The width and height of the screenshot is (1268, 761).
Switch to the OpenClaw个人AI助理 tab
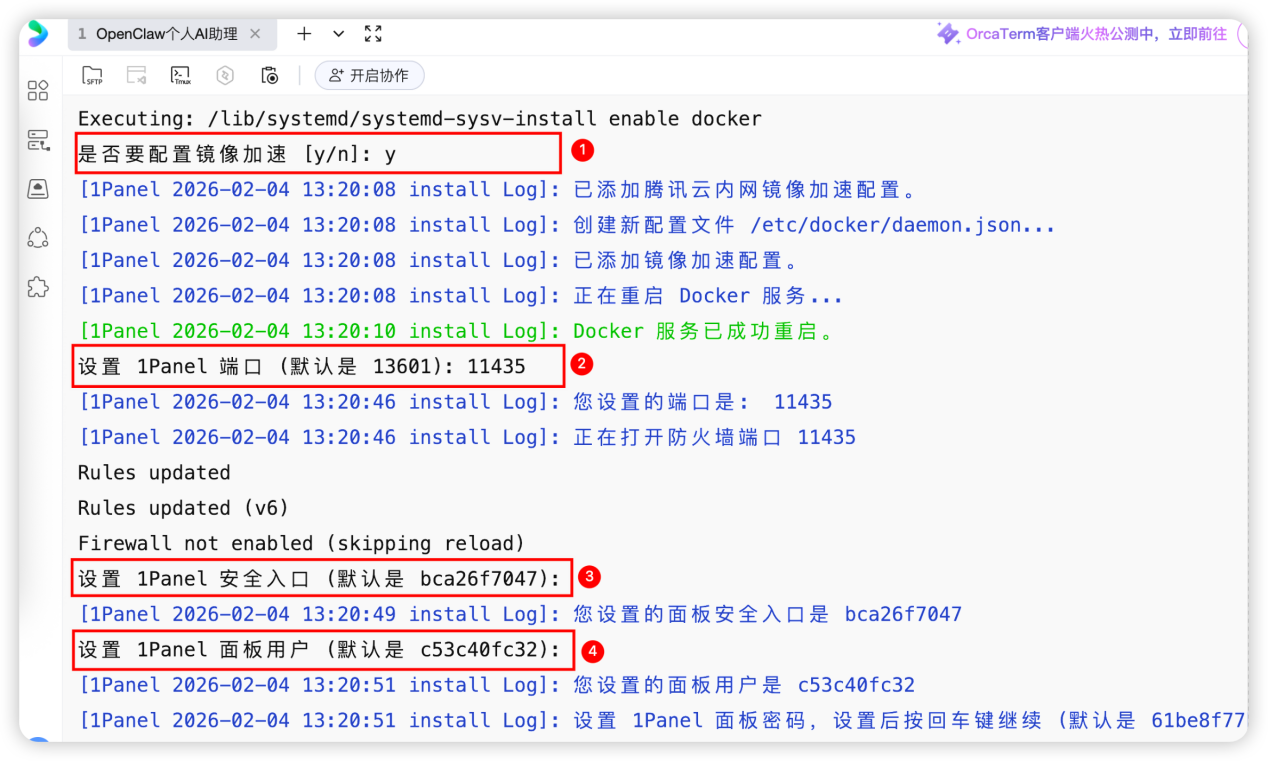point(165,33)
